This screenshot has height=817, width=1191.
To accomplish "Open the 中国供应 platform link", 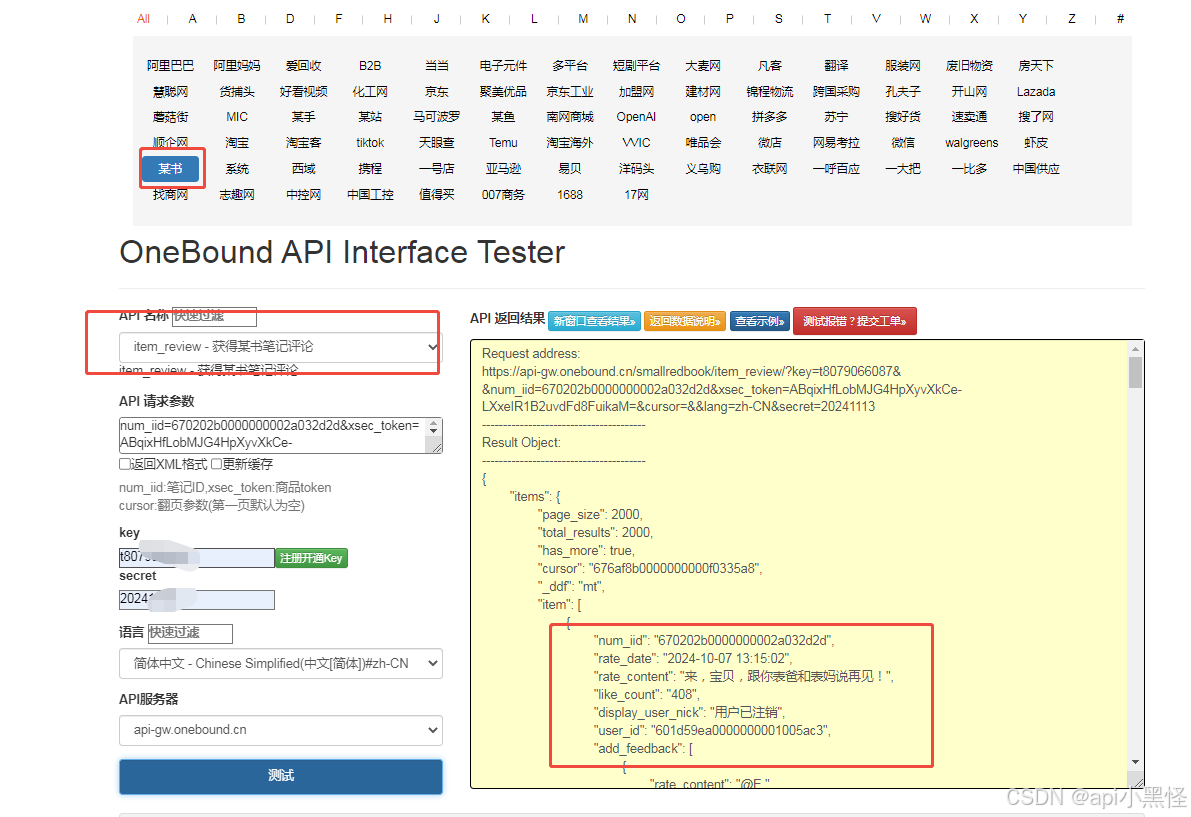I will click(x=1036, y=169).
